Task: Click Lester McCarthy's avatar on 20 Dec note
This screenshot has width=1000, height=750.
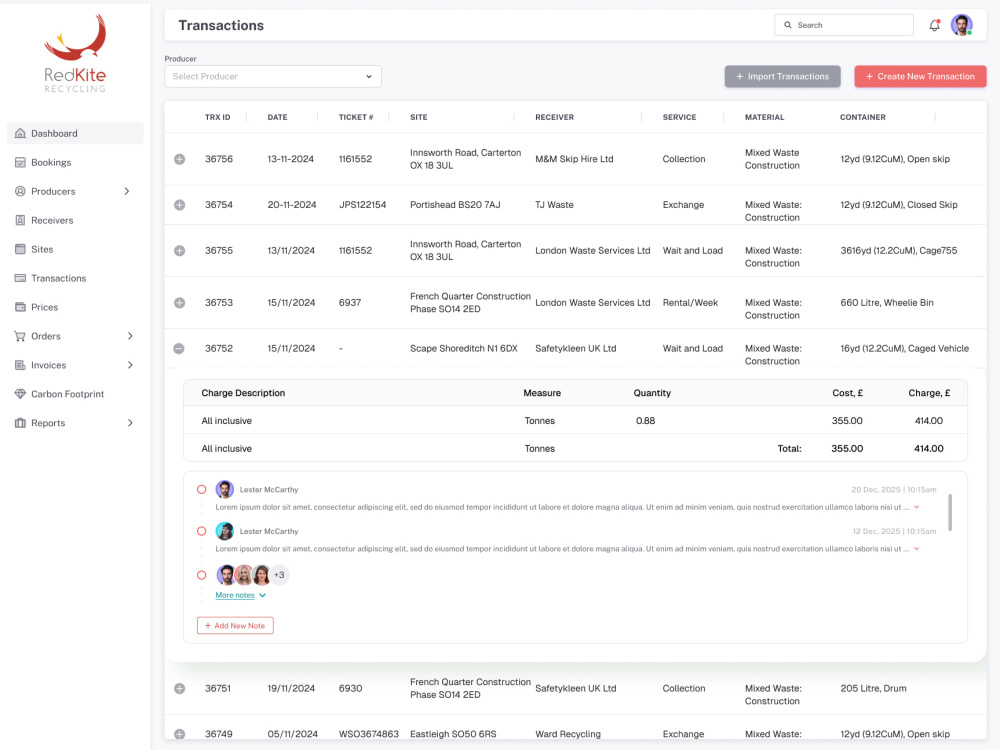Action: 224,489
